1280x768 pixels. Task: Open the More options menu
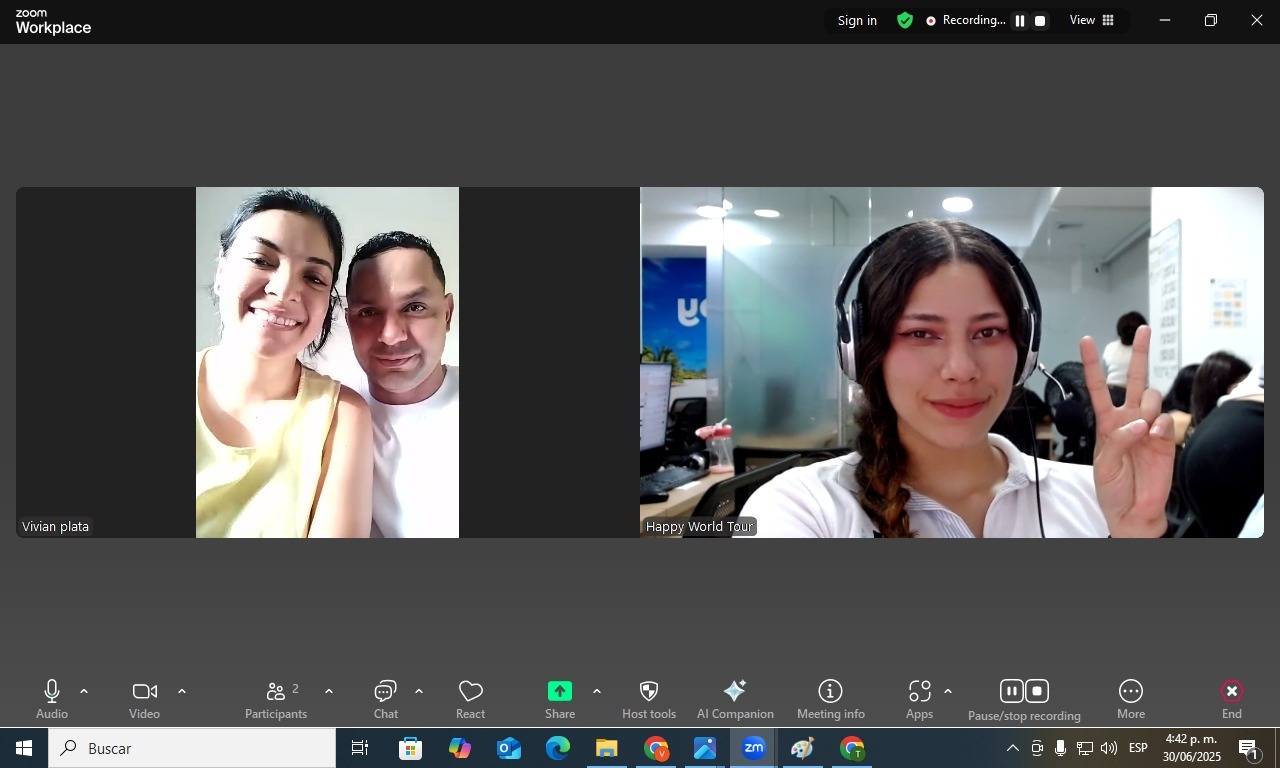1131,699
